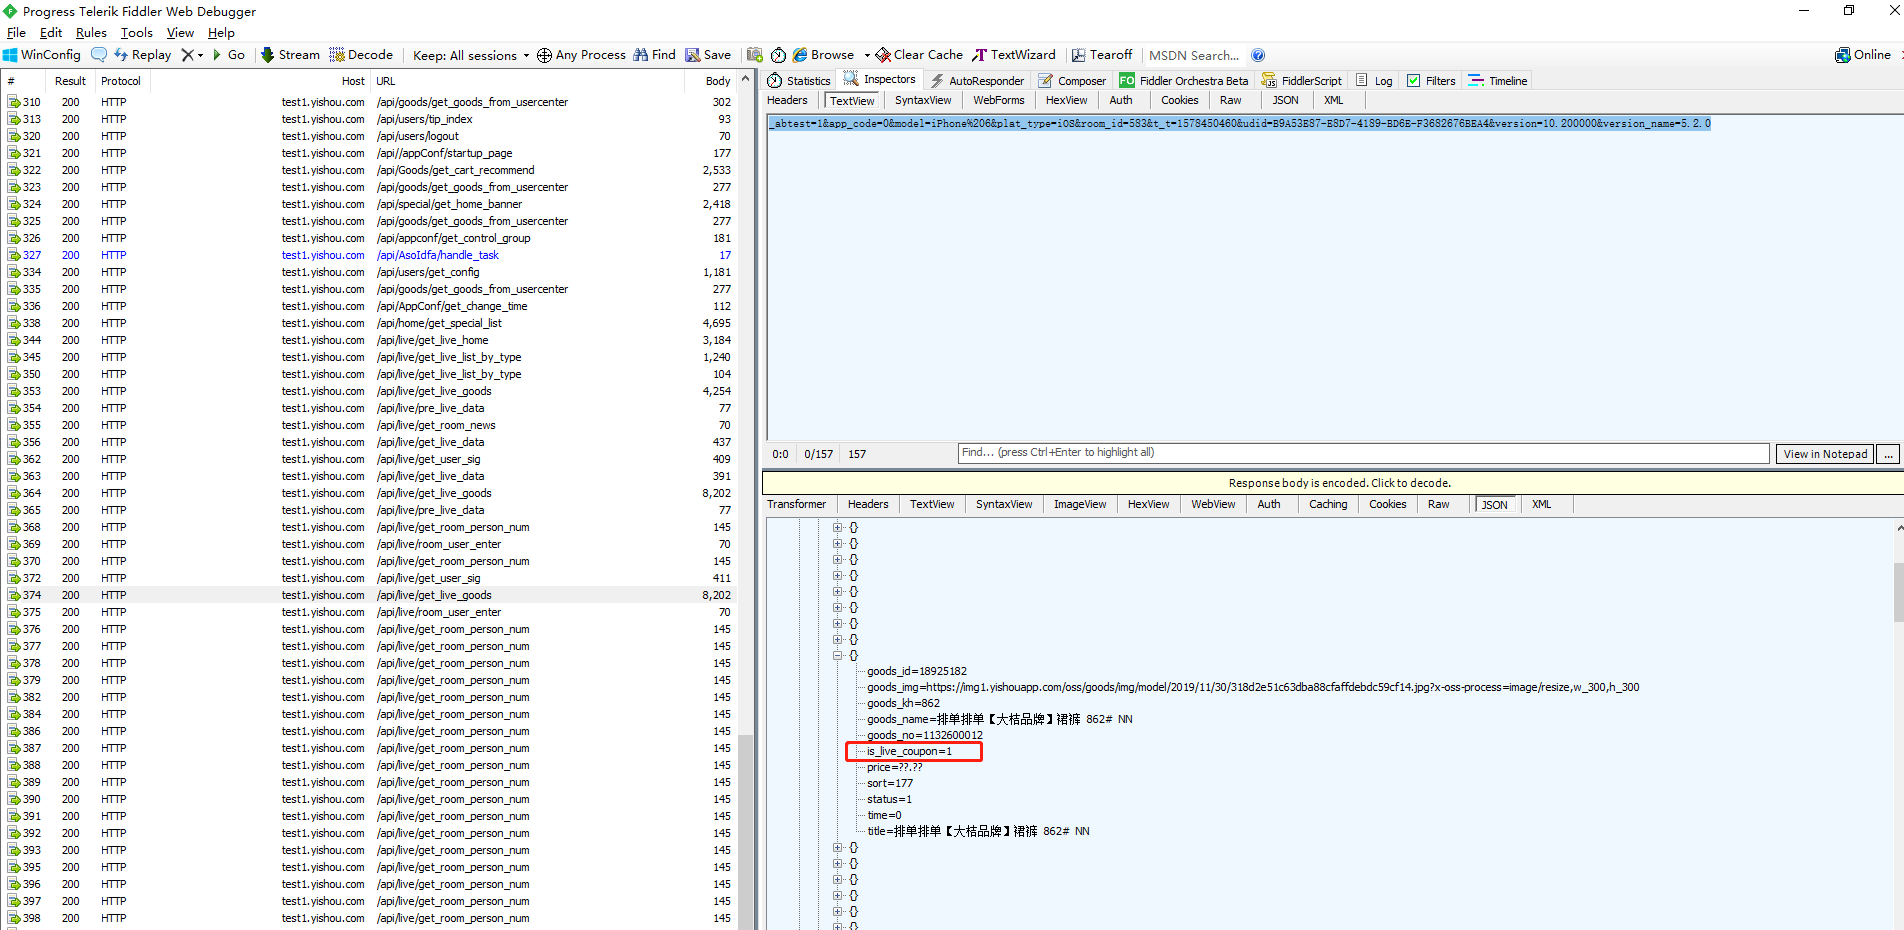The width and height of the screenshot is (1904, 930).
Task: Open the TextWizard tool
Action: 1014,55
